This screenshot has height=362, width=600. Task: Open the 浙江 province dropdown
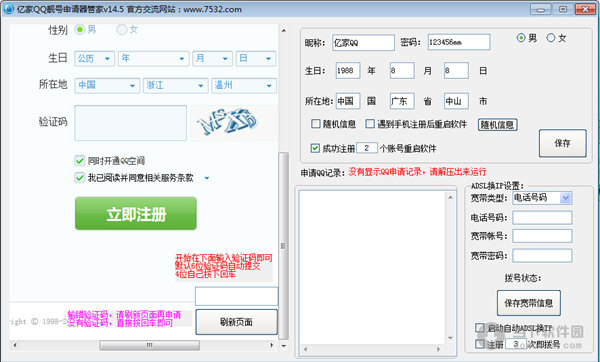tap(176, 85)
